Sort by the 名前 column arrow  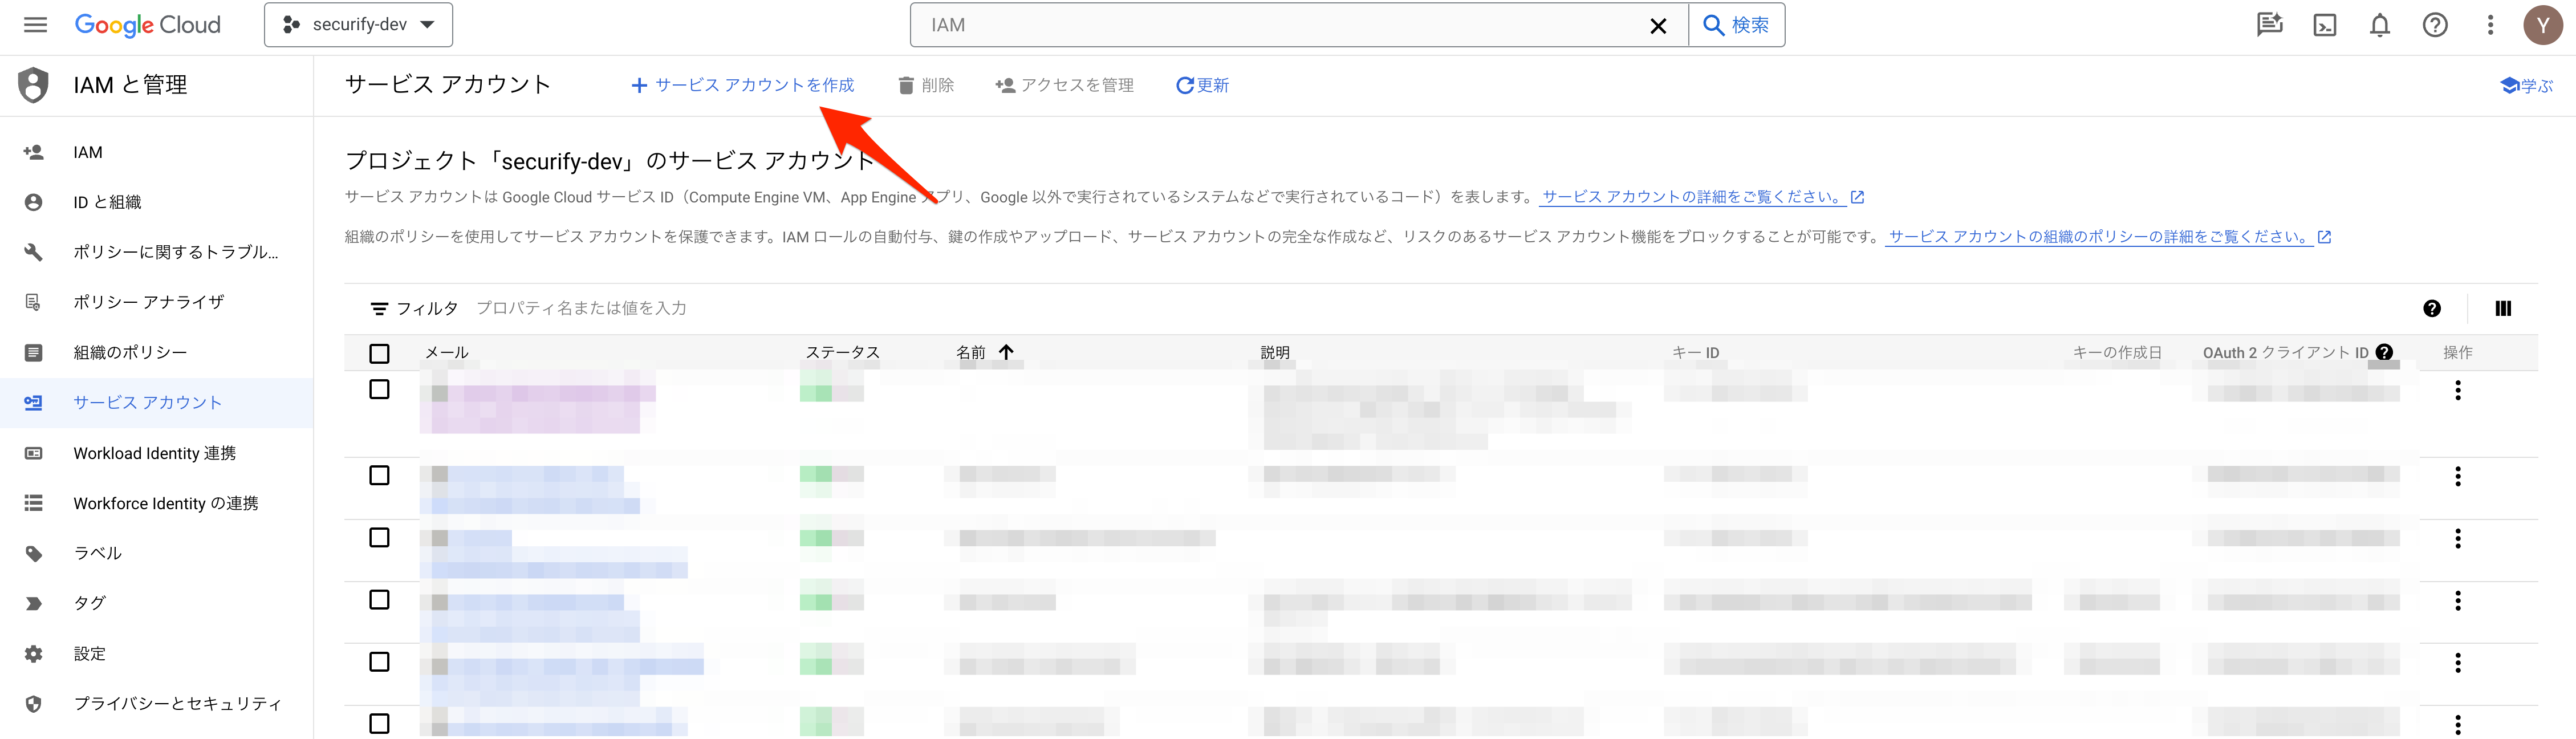click(x=1006, y=352)
